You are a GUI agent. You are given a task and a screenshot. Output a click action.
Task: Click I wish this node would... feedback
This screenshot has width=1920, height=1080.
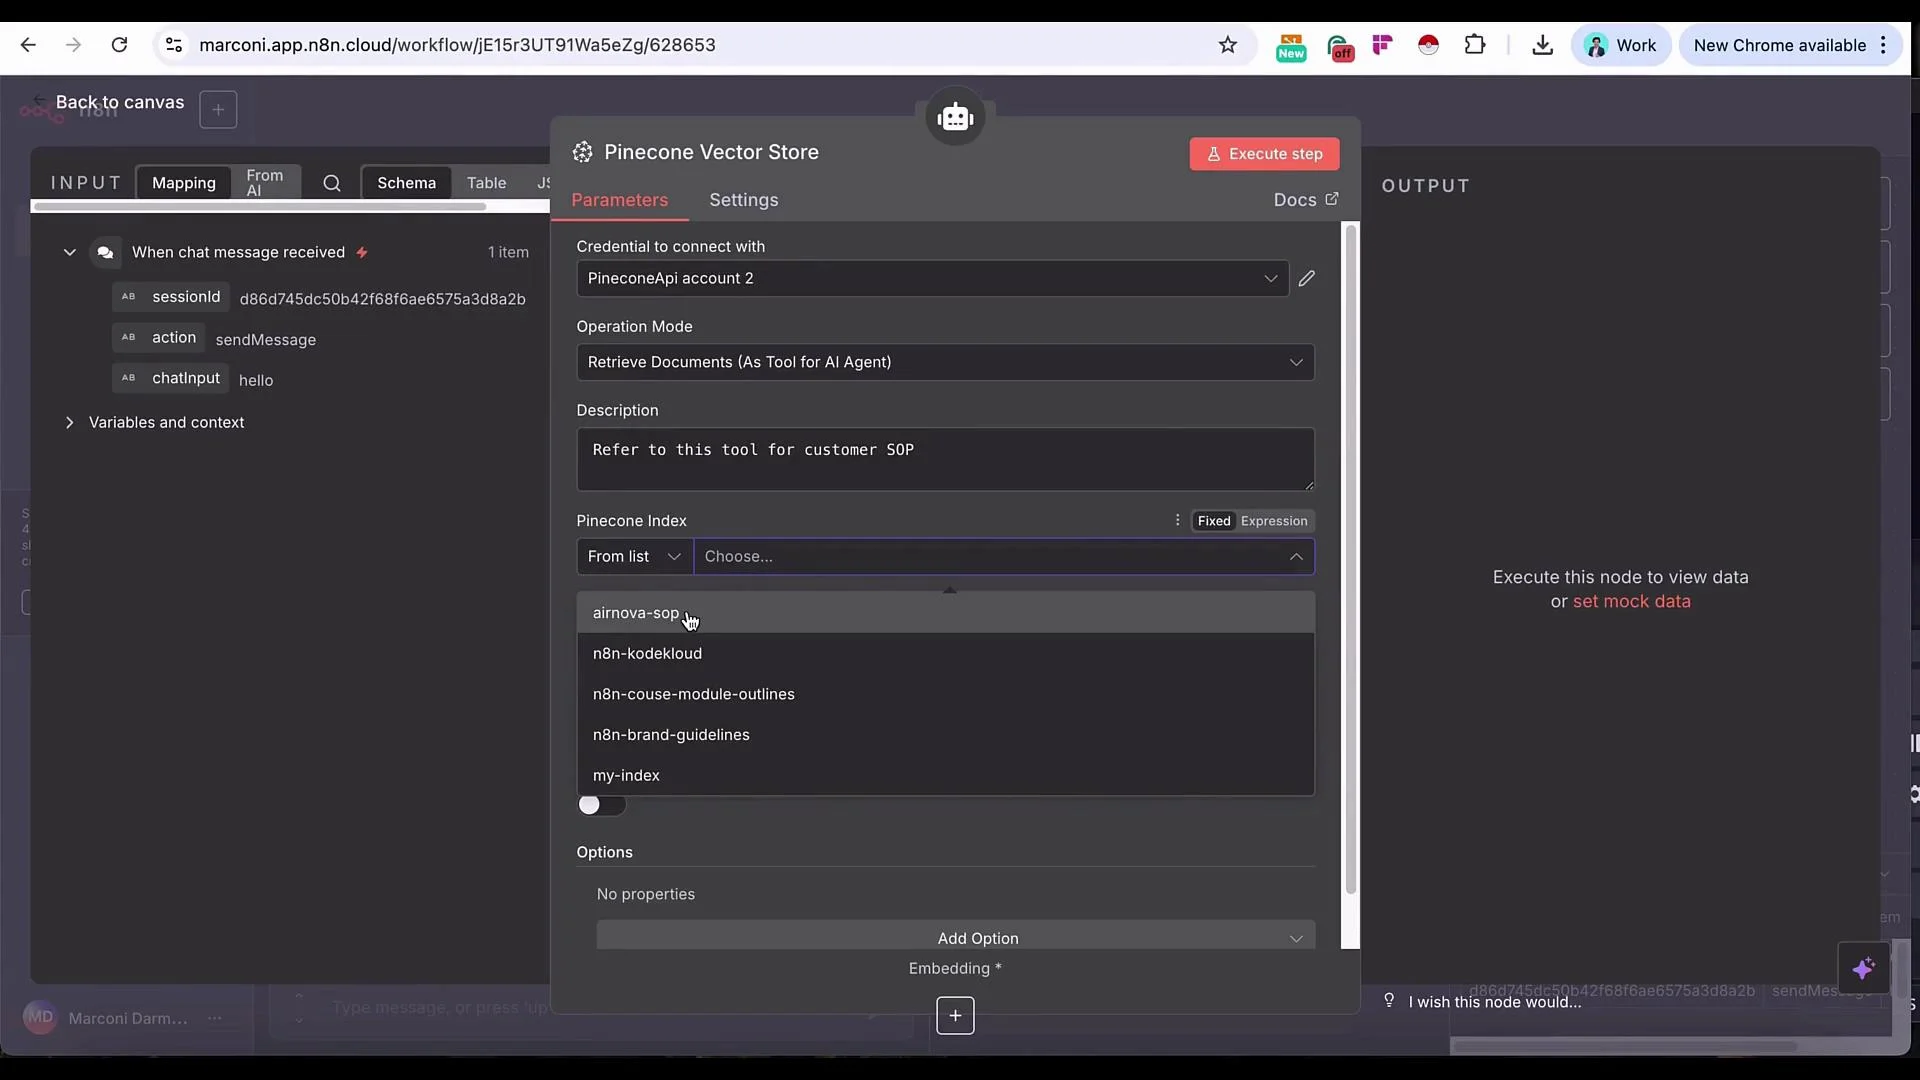[1484, 1002]
